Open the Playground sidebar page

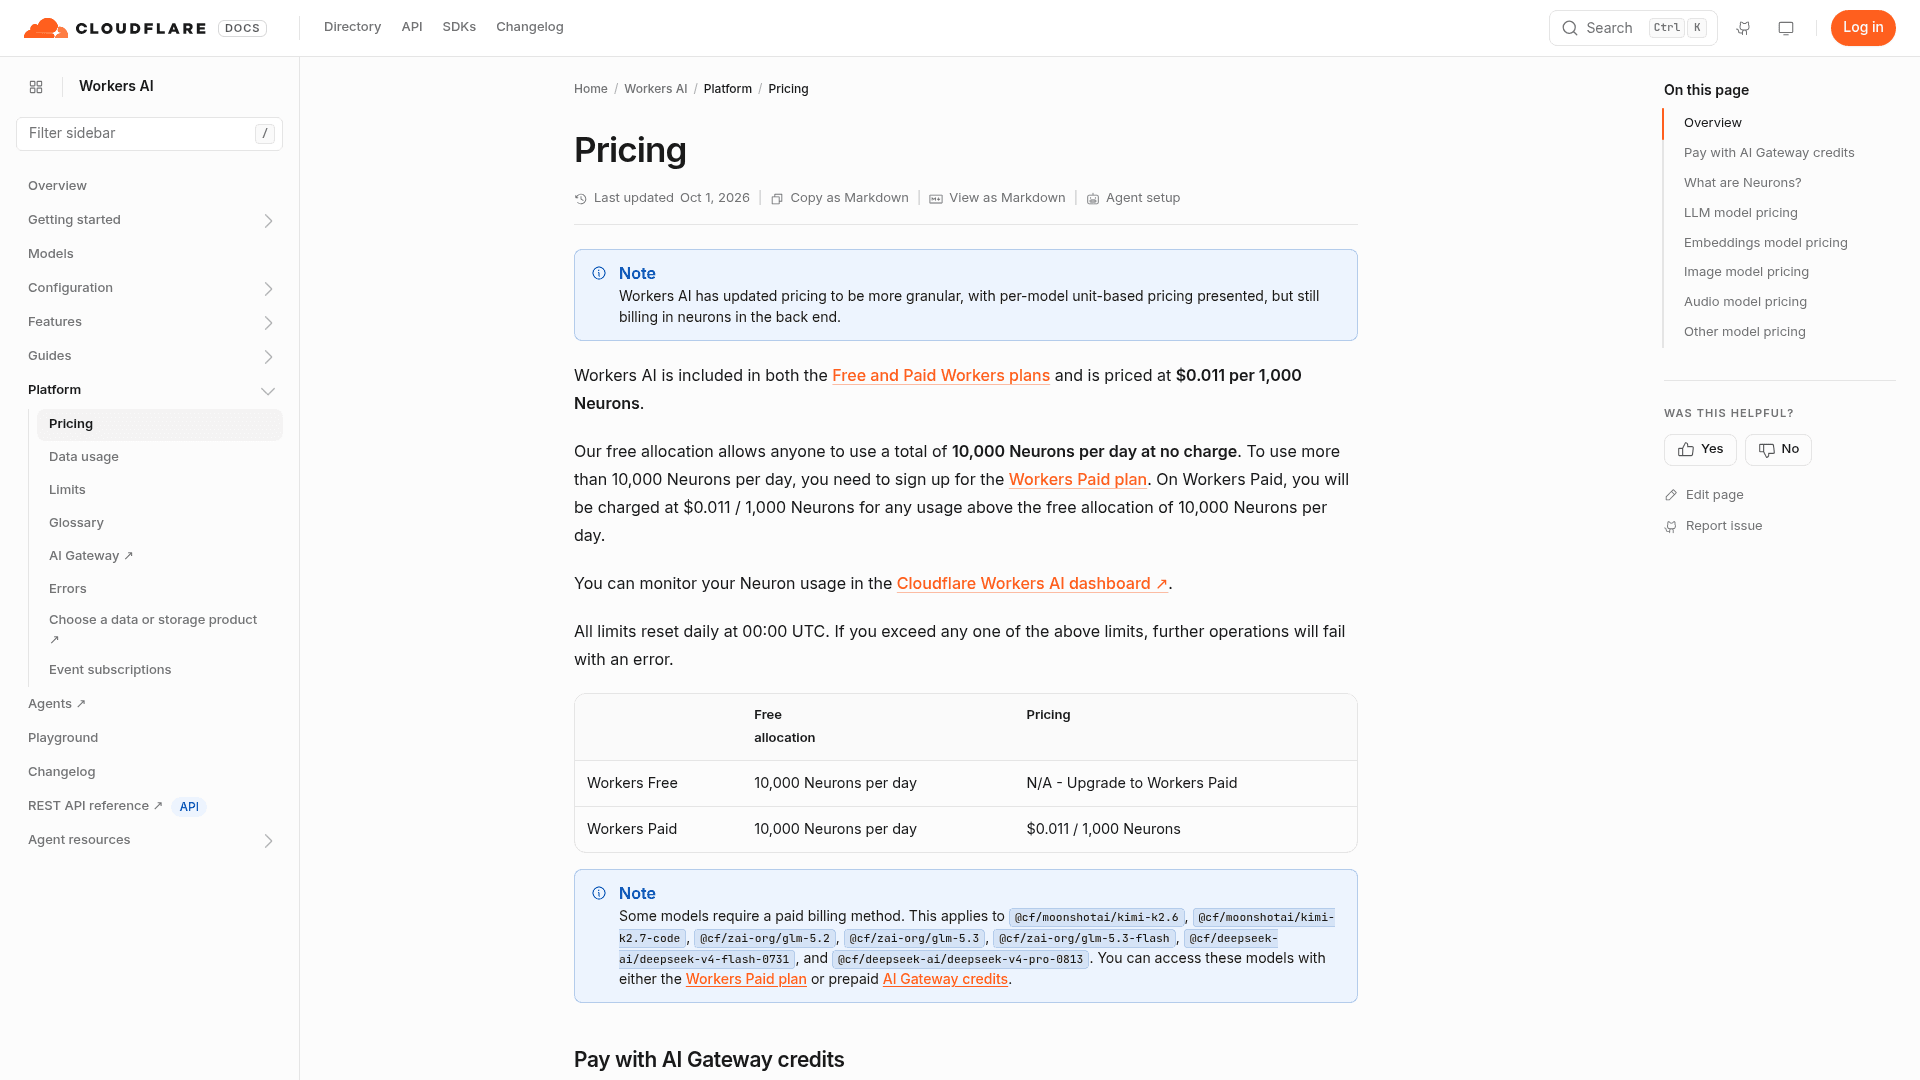pos(63,738)
